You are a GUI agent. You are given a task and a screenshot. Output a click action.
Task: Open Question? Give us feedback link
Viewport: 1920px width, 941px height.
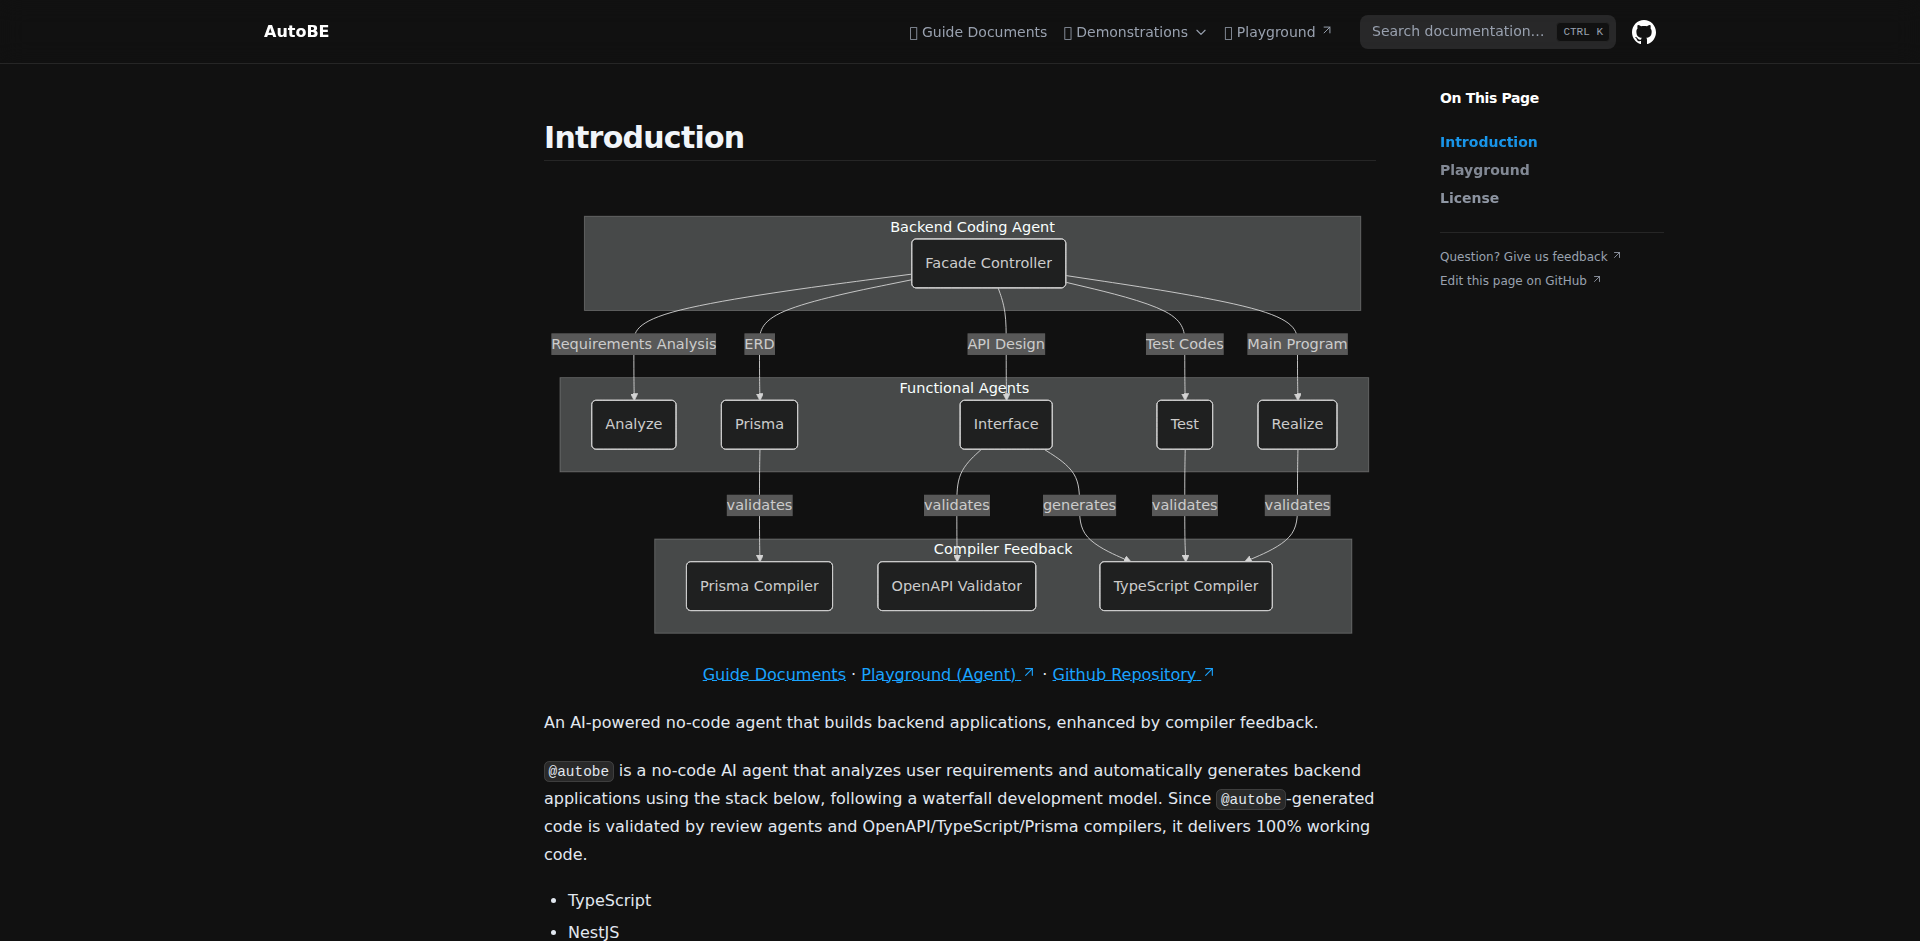pyautogui.click(x=1530, y=257)
